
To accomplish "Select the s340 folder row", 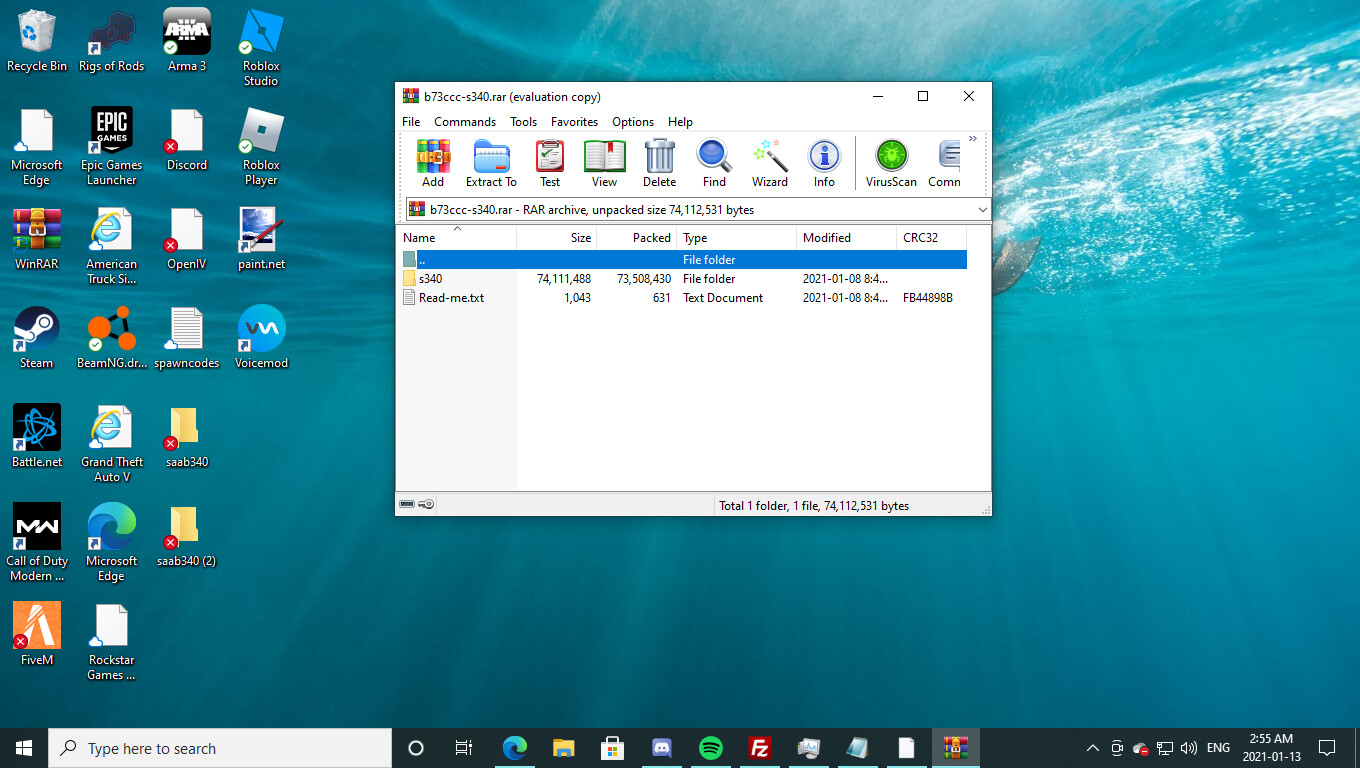I will click(x=431, y=279).
